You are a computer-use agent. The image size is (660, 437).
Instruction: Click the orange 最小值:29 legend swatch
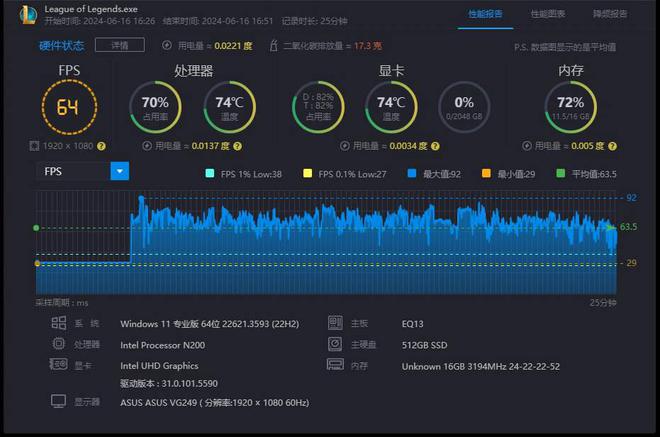(x=486, y=173)
